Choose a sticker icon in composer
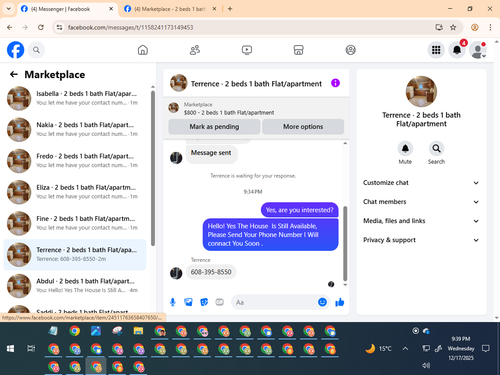 pos(204,302)
